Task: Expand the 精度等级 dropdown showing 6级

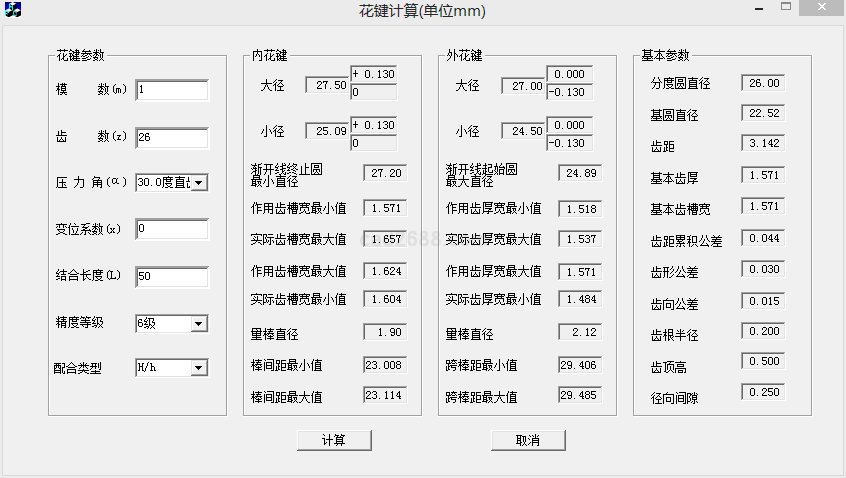Action: point(198,323)
